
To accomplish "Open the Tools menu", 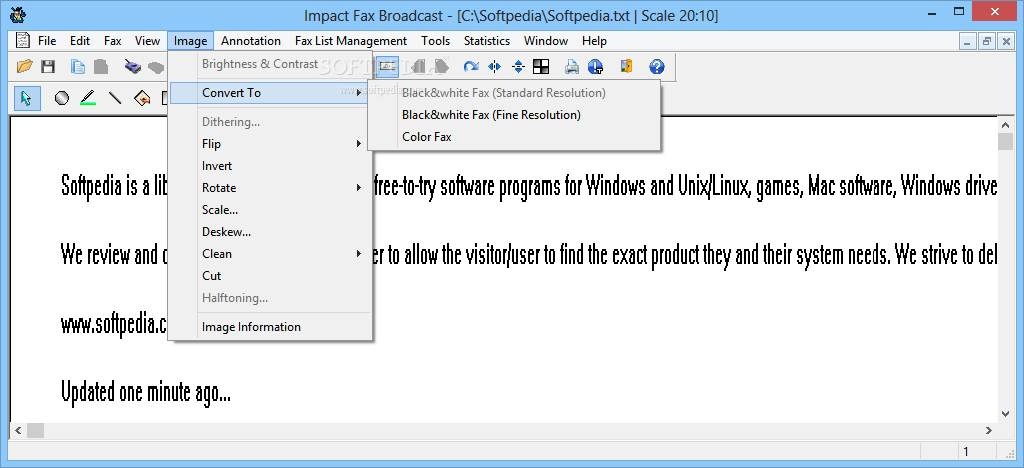I will (x=436, y=40).
